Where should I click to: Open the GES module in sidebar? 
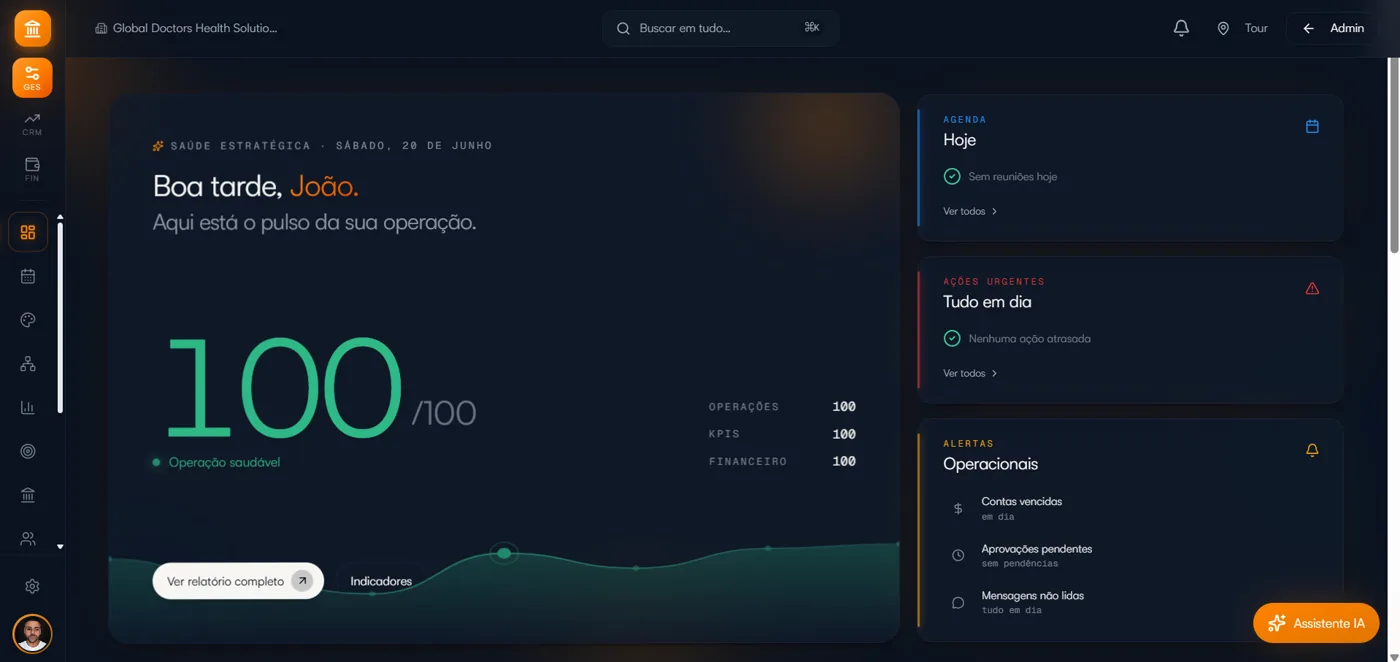32,77
